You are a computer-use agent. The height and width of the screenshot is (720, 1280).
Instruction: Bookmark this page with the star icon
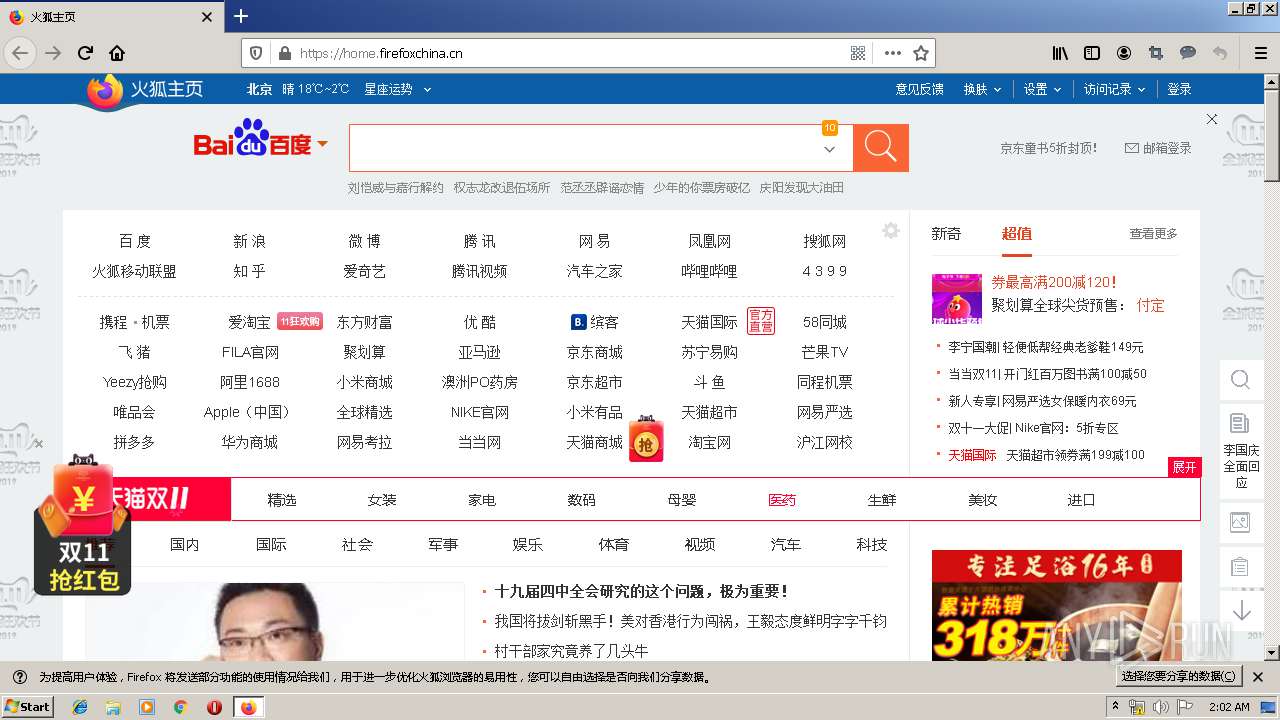click(x=921, y=53)
